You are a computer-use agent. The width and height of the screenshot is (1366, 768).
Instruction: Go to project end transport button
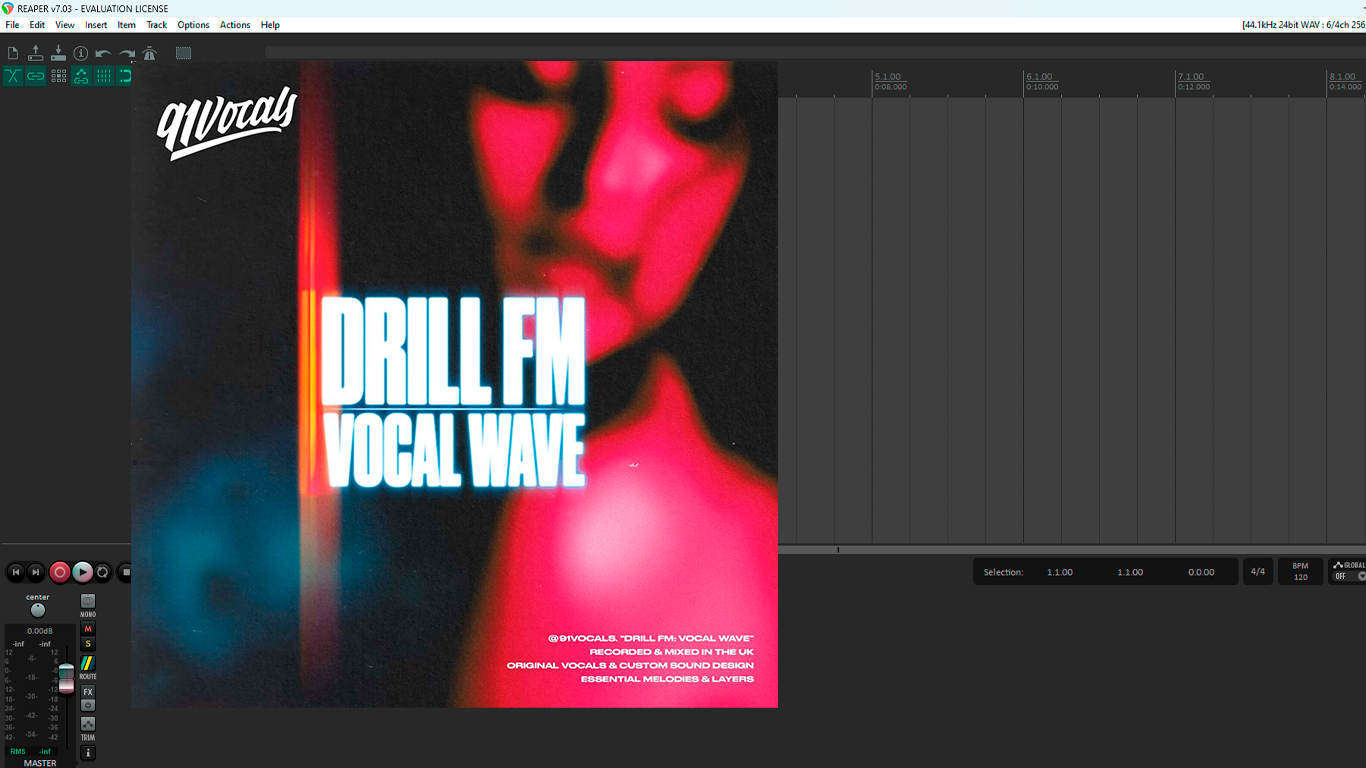(x=36, y=572)
